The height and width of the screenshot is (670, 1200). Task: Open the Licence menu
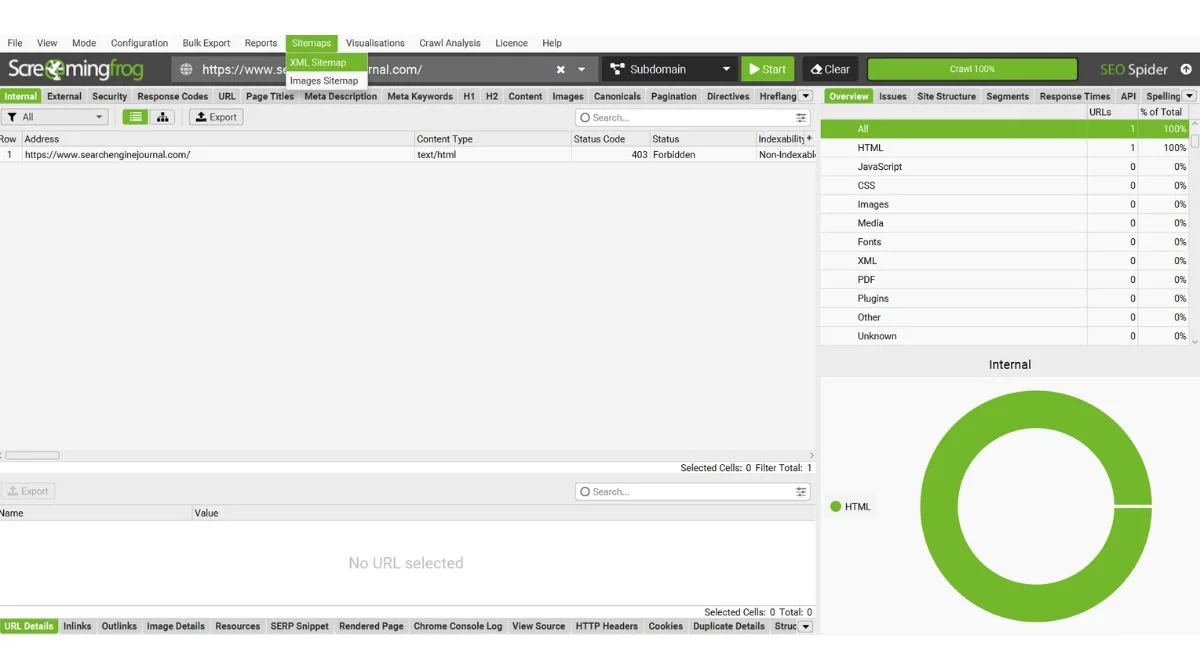click(x=511, y=43)
